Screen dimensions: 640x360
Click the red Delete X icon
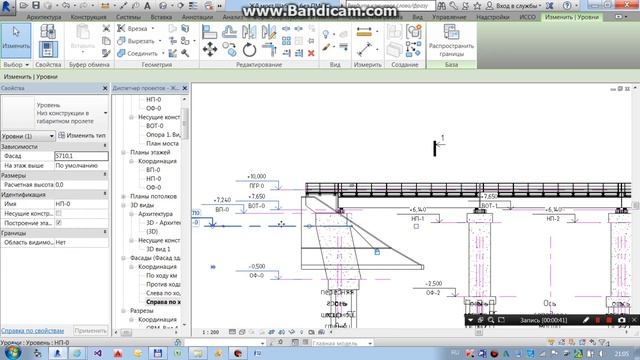coord(311,53)
